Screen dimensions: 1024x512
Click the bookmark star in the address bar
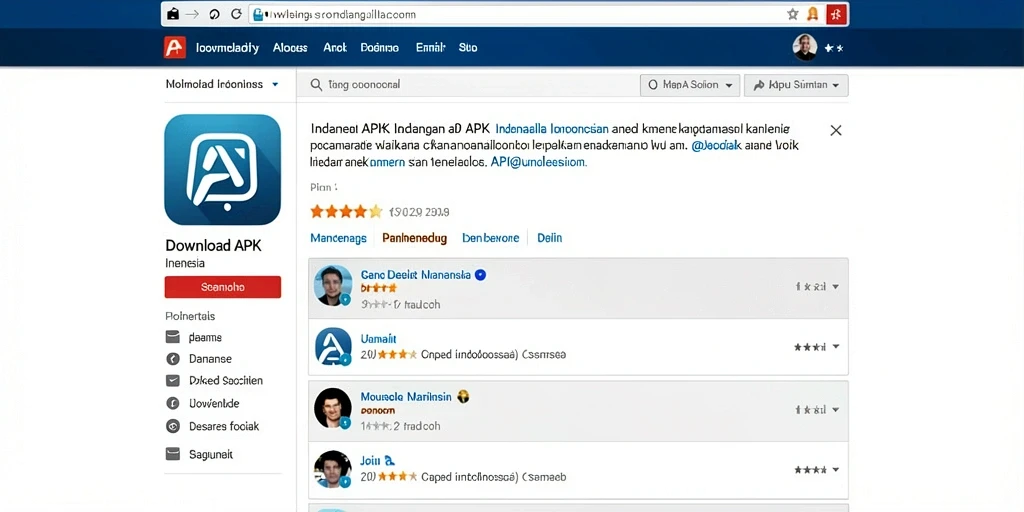click(793, 14)
